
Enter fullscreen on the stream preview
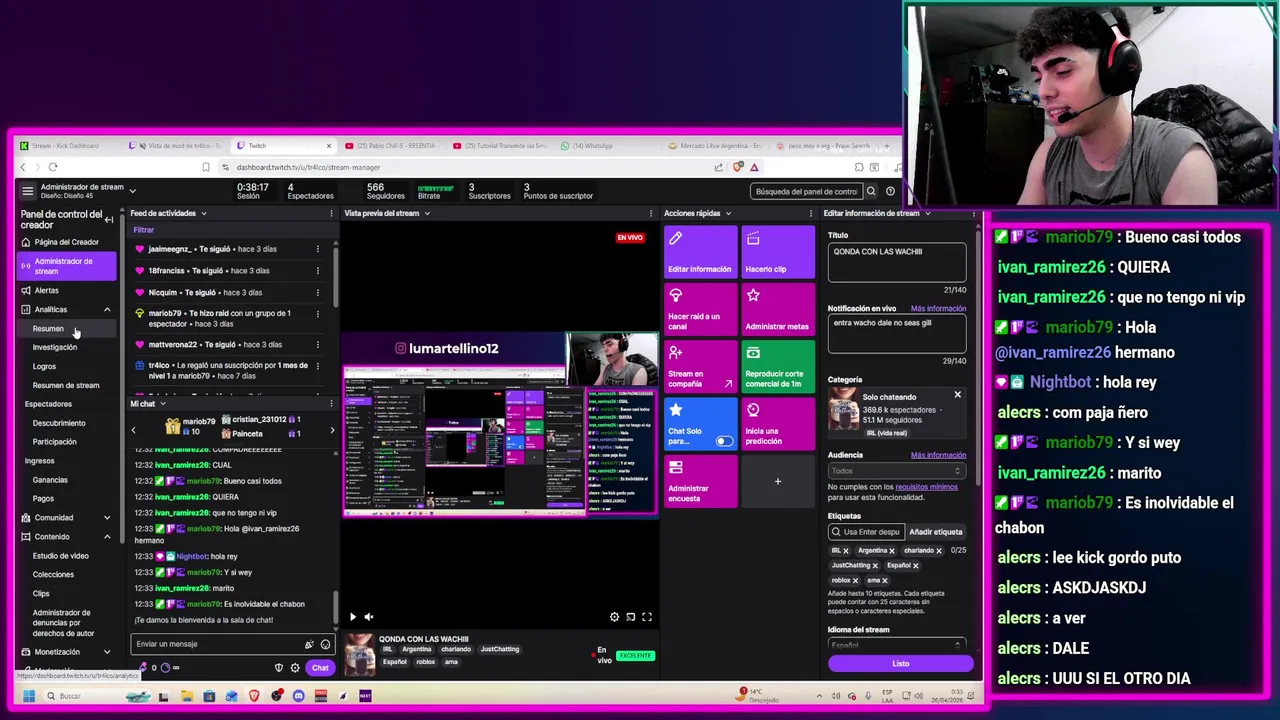(x=647, y=617)
